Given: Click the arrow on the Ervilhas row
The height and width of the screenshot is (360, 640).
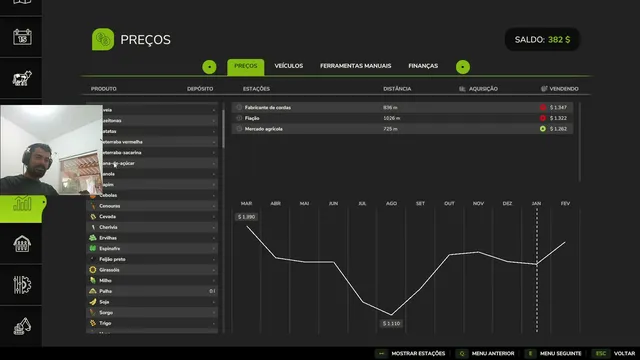Looking at the screenshot, I should coord(213,238).
